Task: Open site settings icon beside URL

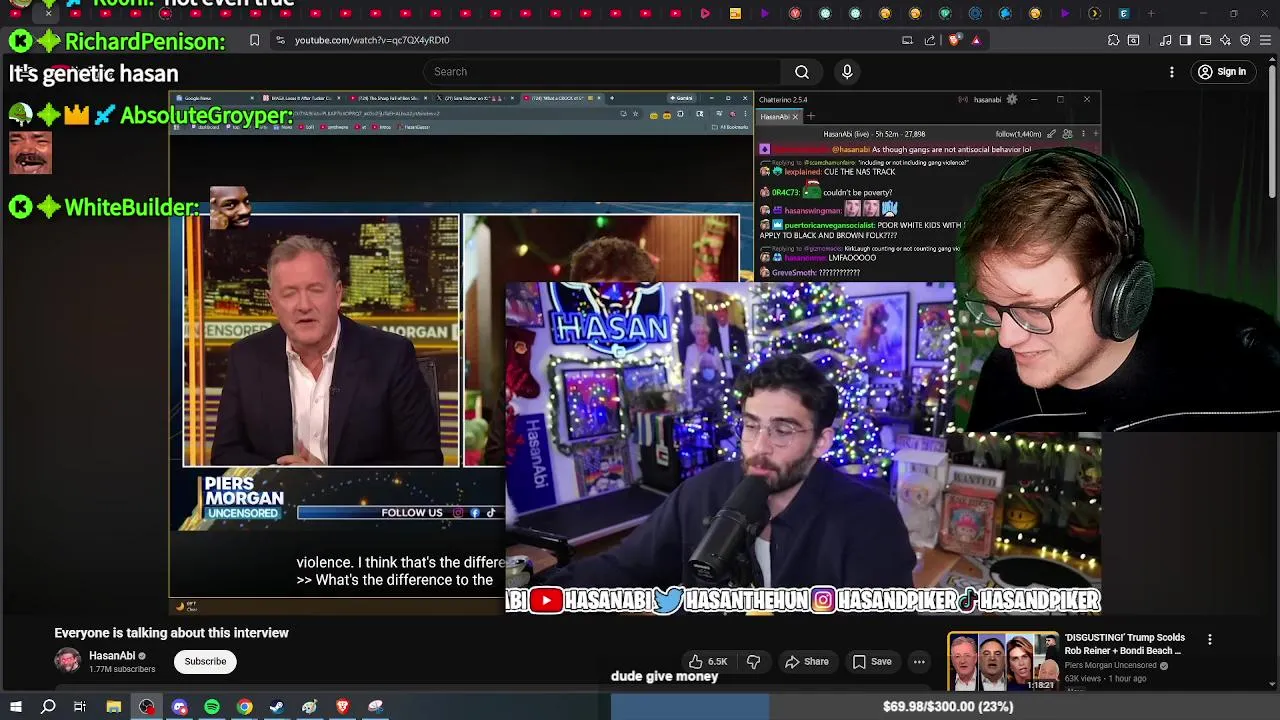Action: point(280,40)
